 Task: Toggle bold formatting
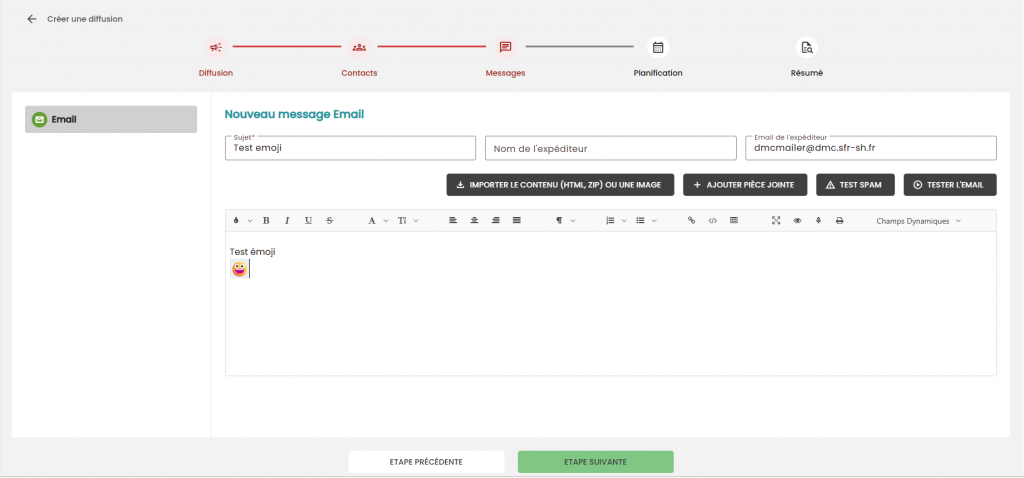[266, 221]
